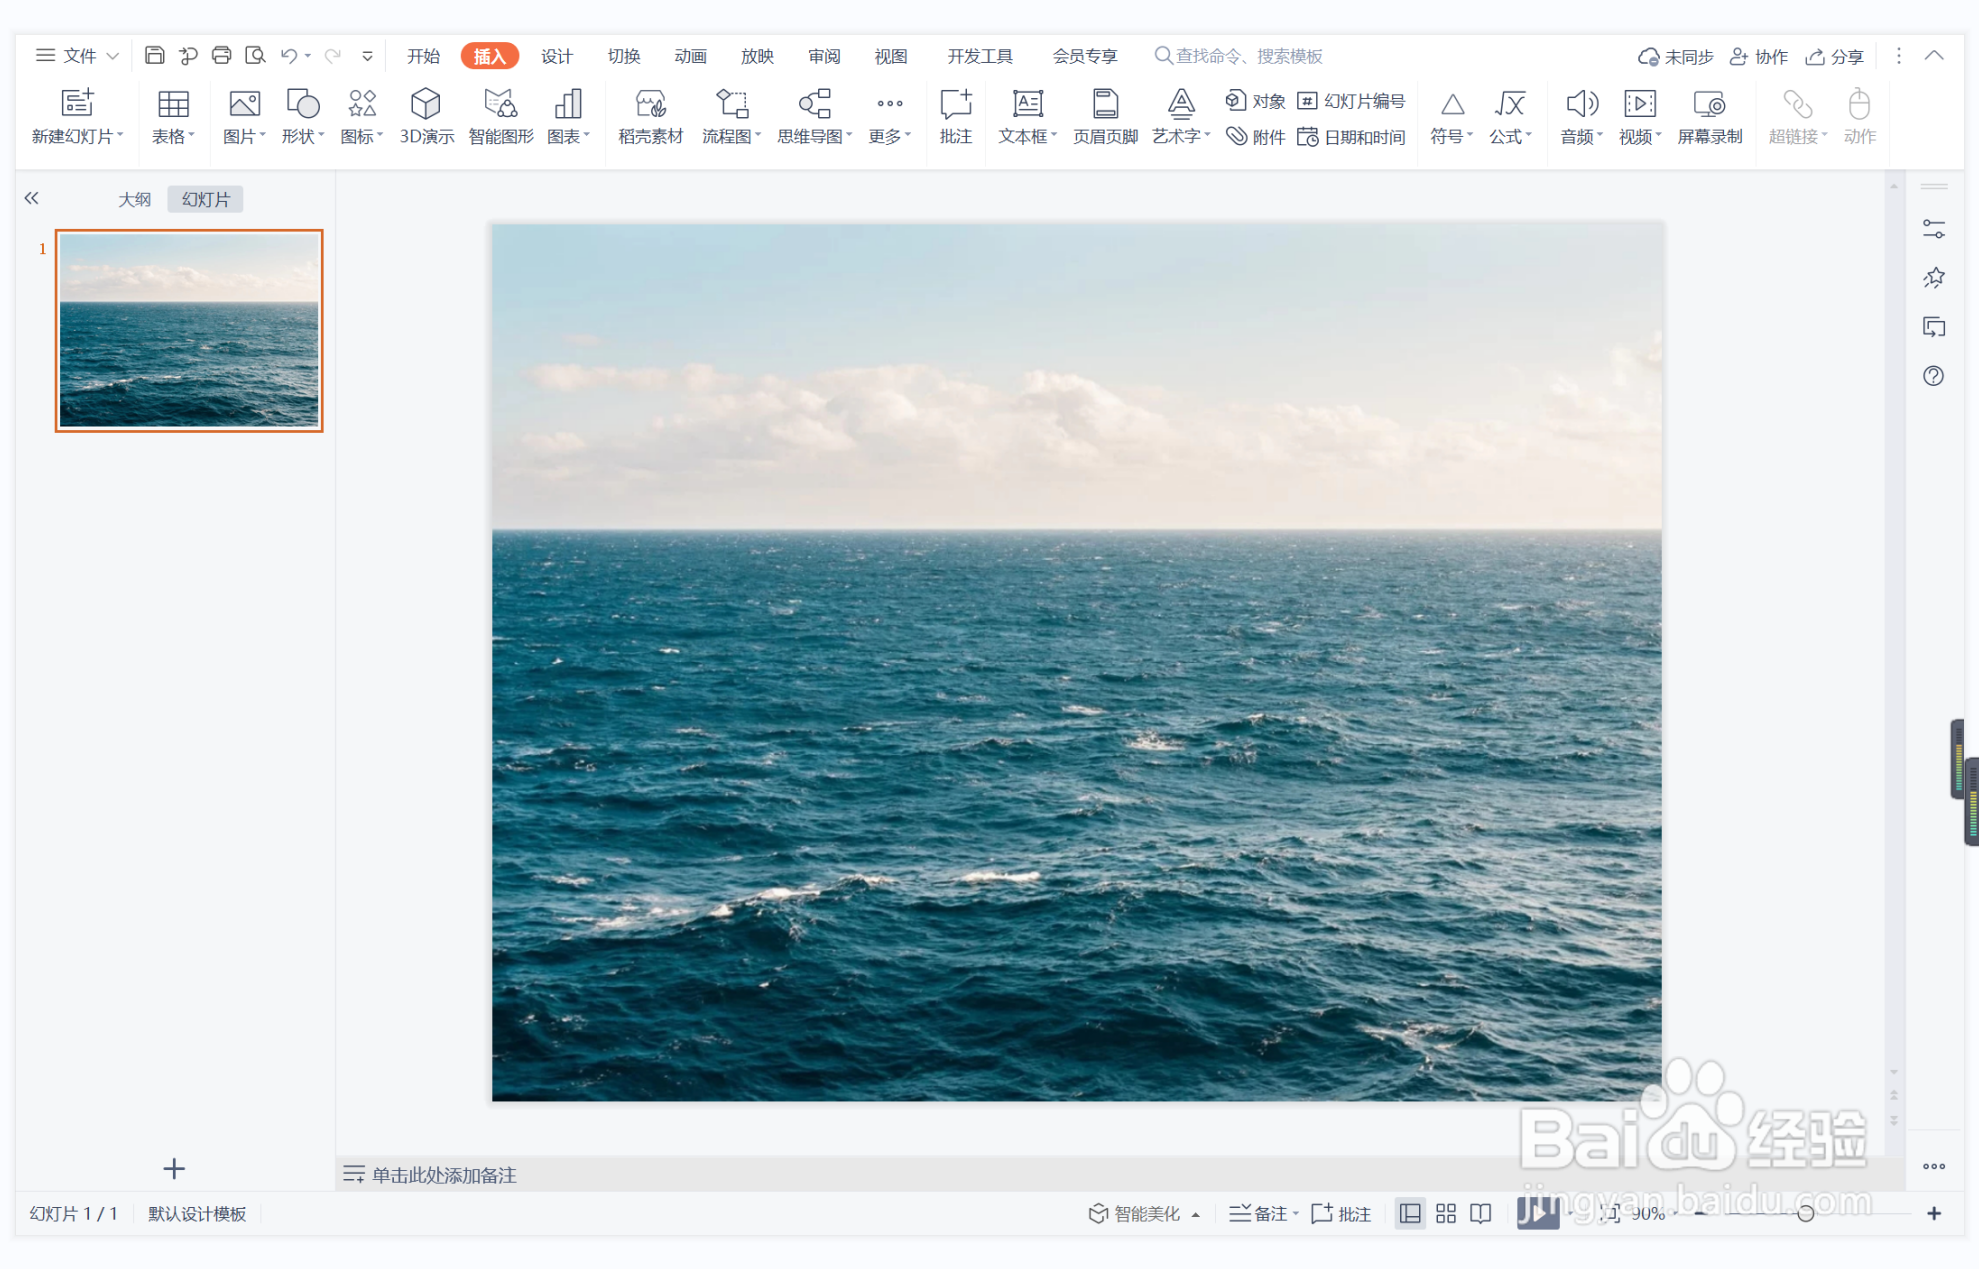Open the Outline pane tab

coord(134,199)
